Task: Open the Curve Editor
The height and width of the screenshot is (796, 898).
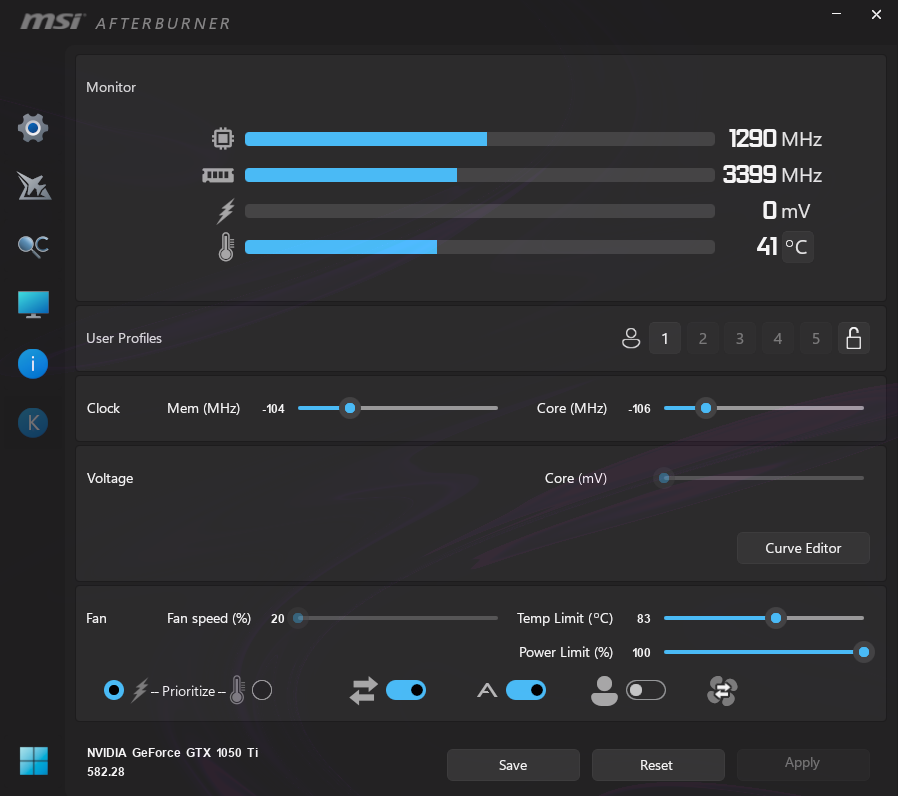Action: 803,548
